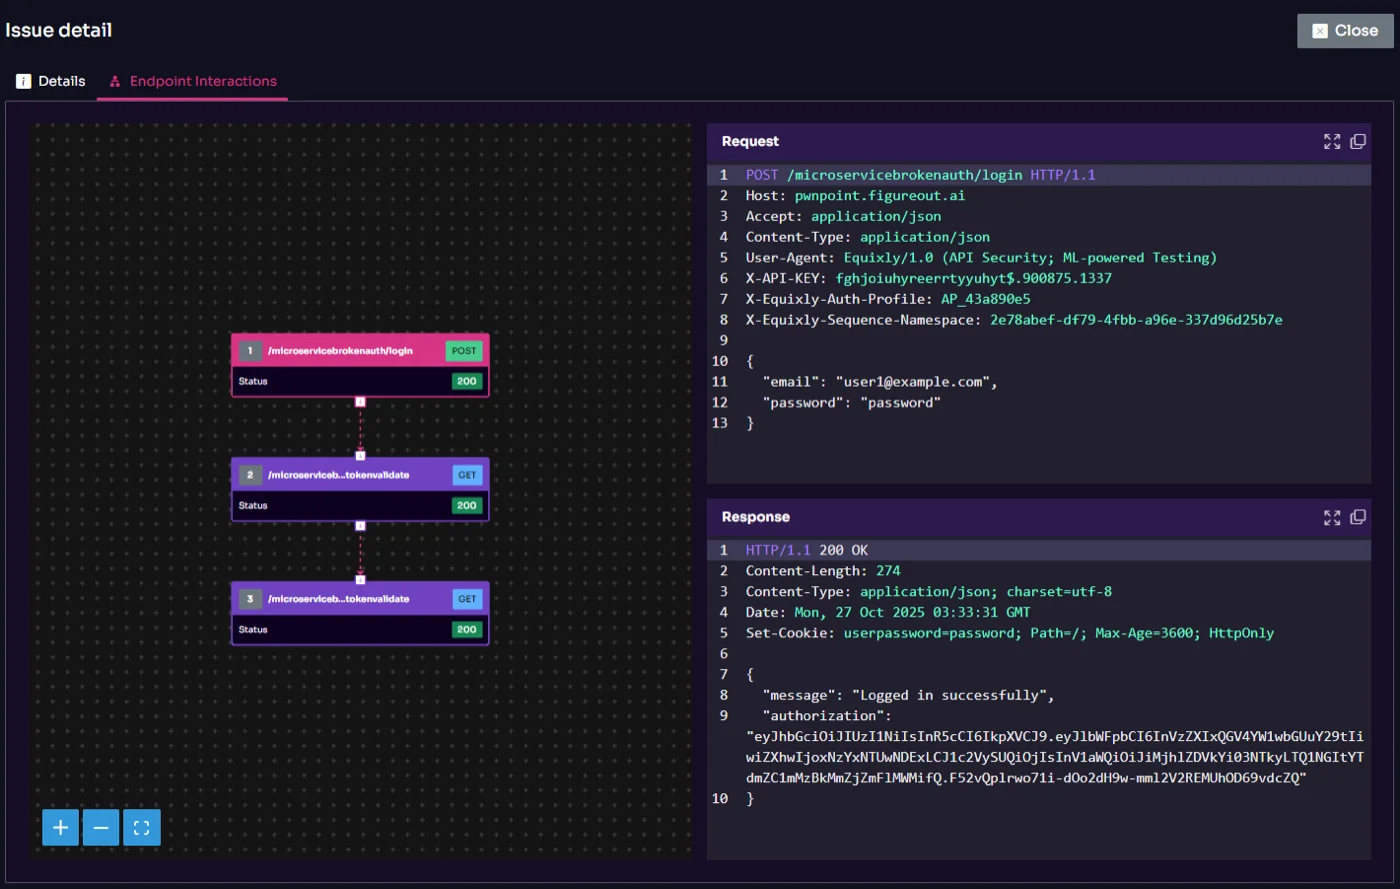1400x889 pixels.
Task: Select the 200 status pill on node 1
Action: [x=466, y=381]
